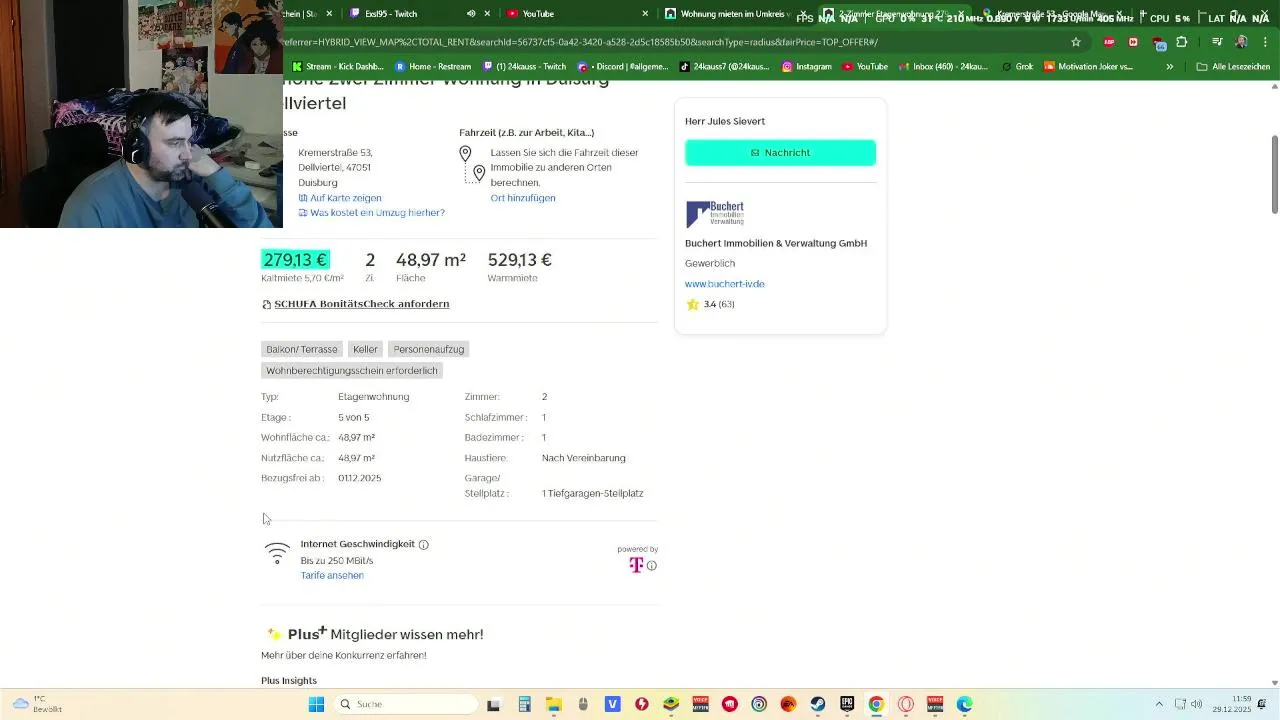Open Epic Games Launcher from taskbar
Viewport: 1280px width, 720px height.
coord(847,704)
